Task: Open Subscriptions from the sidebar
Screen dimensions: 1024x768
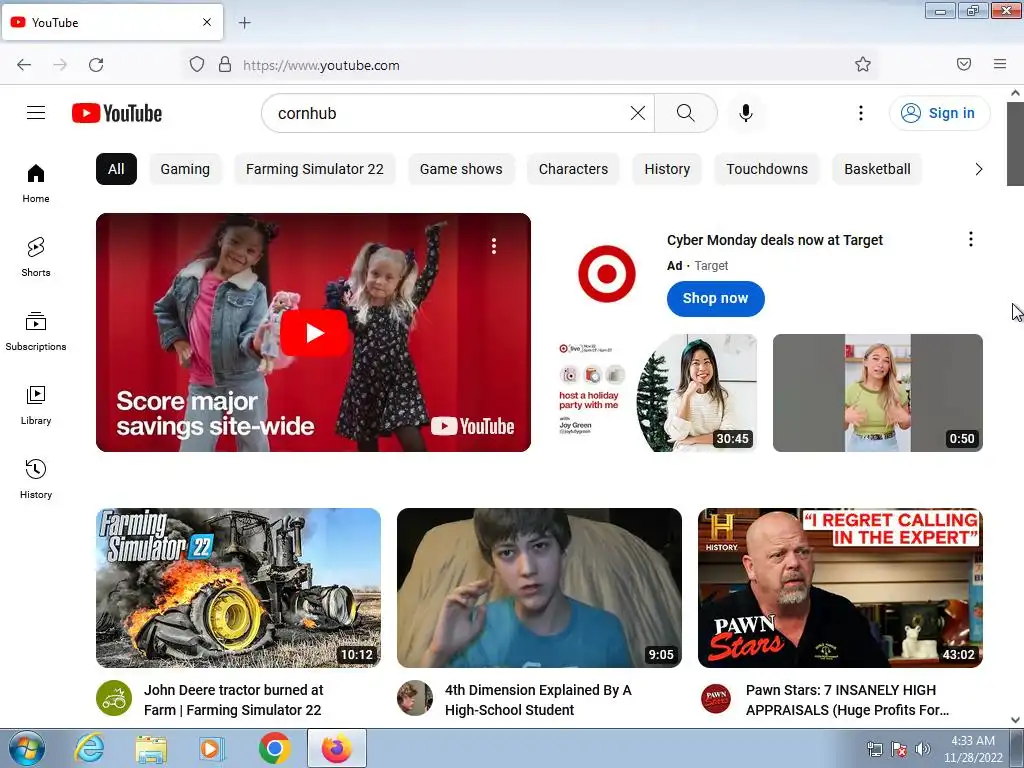Action: [x=36, y=332]
